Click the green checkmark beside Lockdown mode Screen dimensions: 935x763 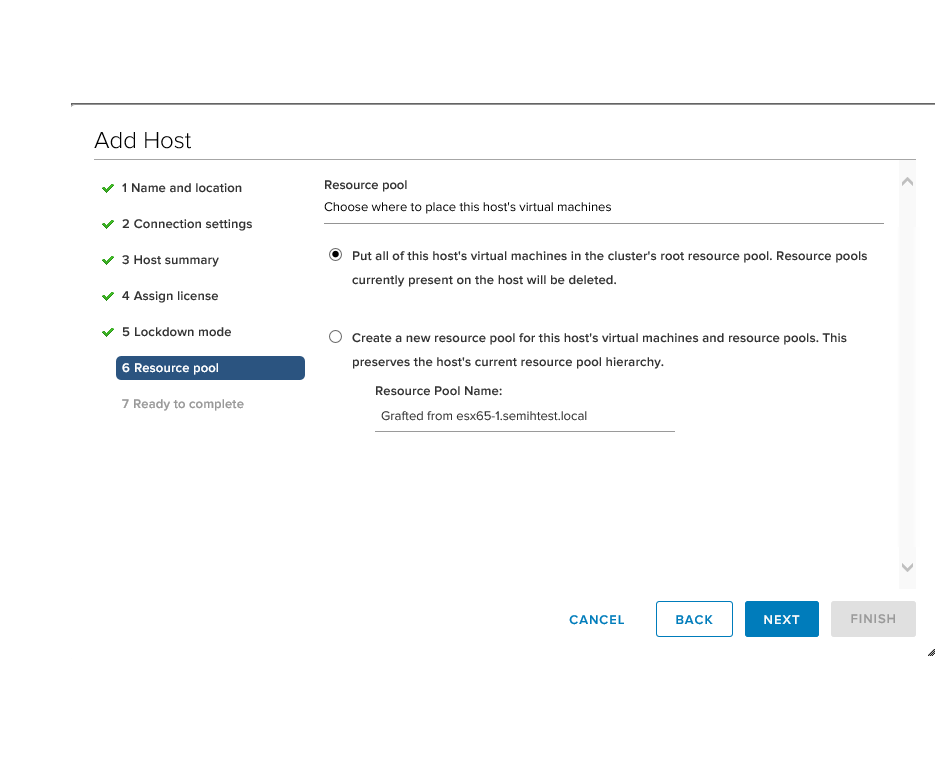click(x=108, y=332)
